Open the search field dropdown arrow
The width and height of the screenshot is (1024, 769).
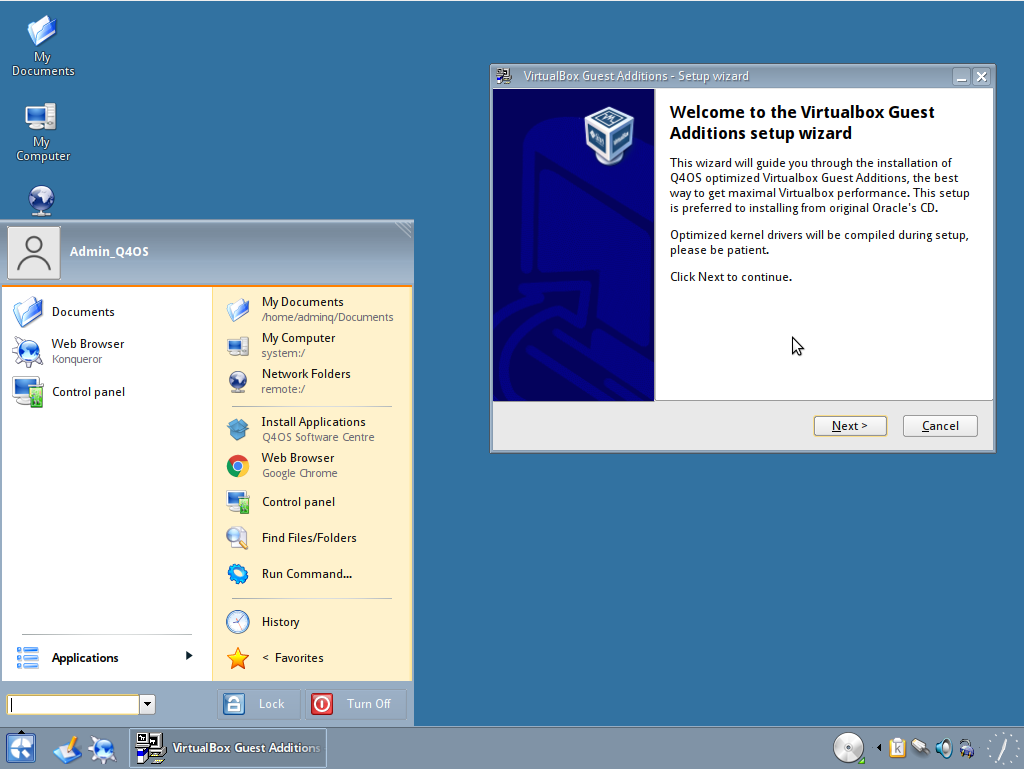(148, 704)
